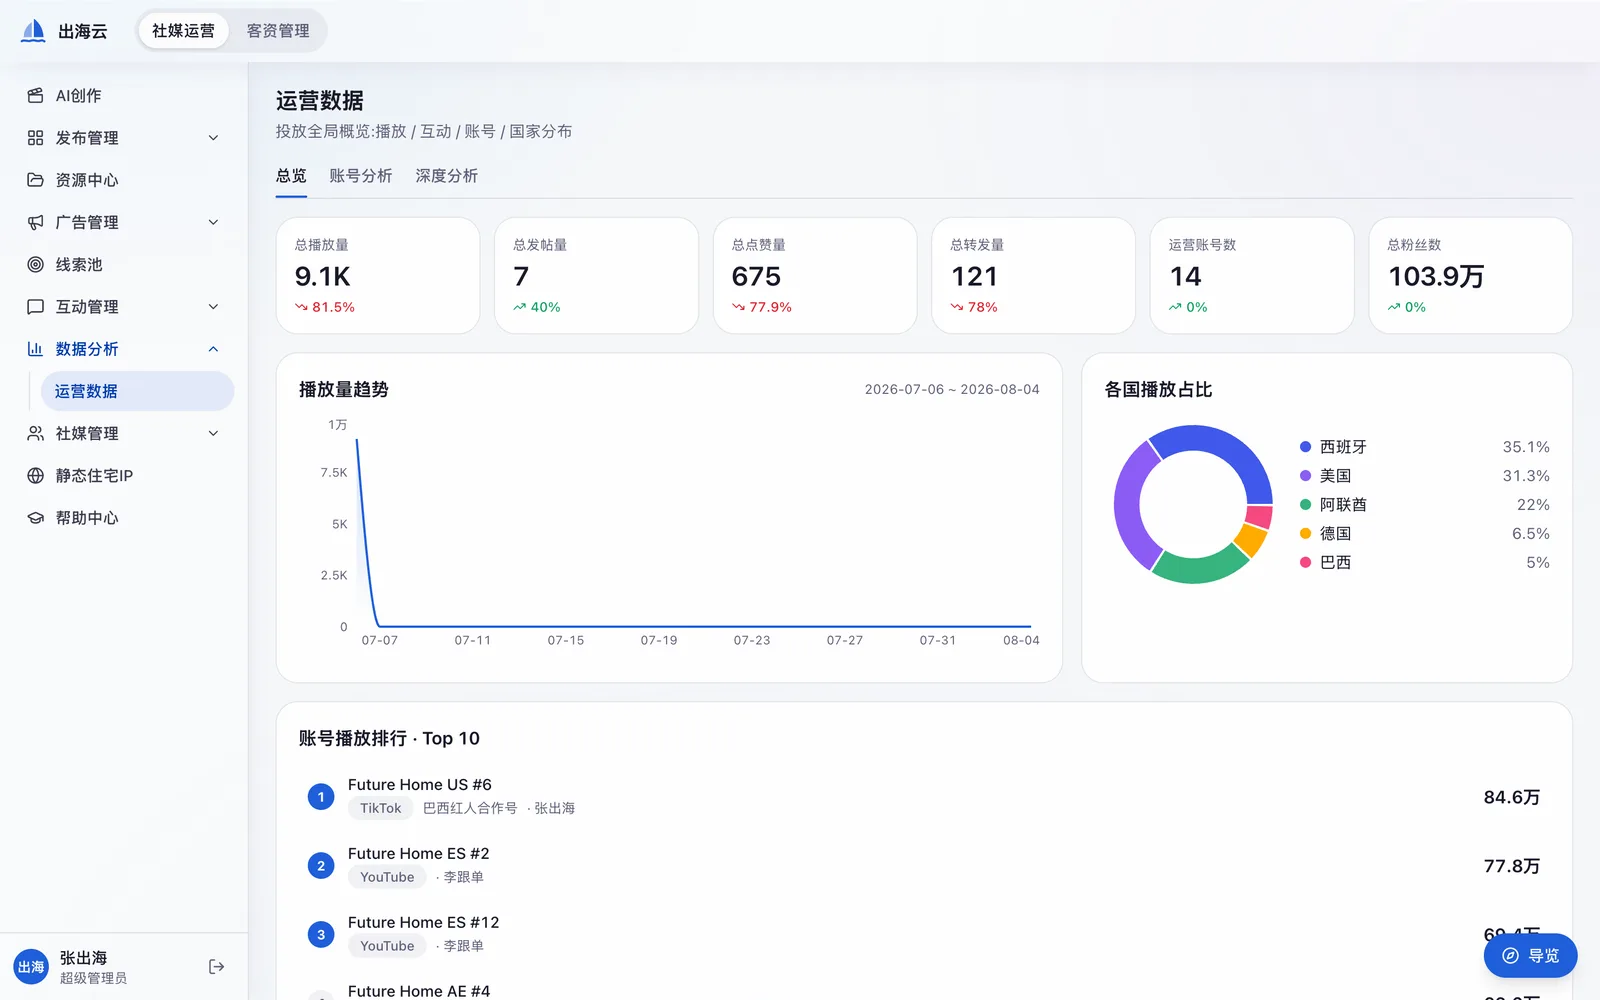Open the 账号分析 tab
Screen dimensions: 1600x1000
tap(361, 176)
